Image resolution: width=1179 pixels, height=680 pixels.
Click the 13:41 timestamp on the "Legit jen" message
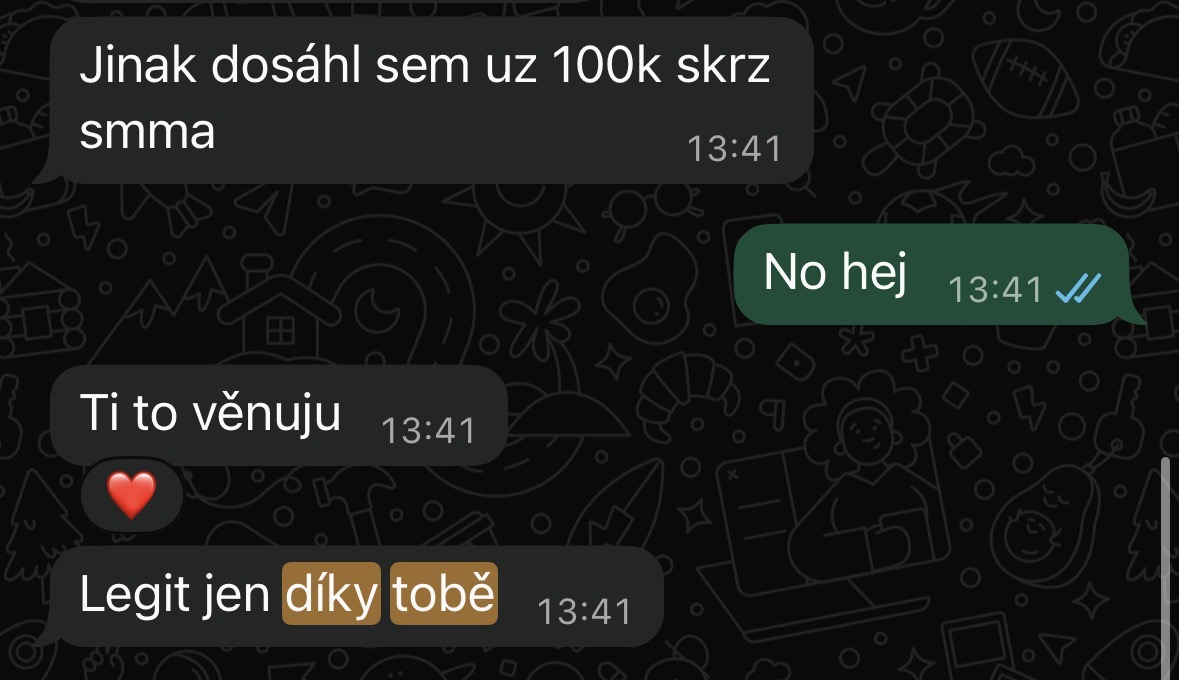585,612
